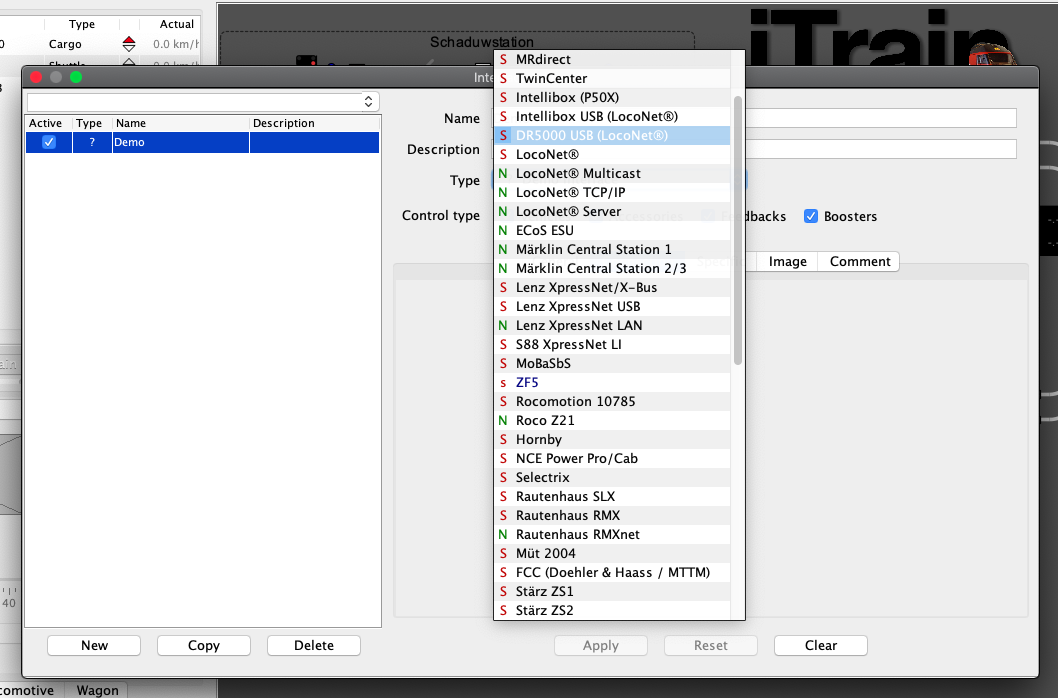The image size is (1058, 698).
Task: Select the Demo row name cell
Action: (x=181, y=142)
